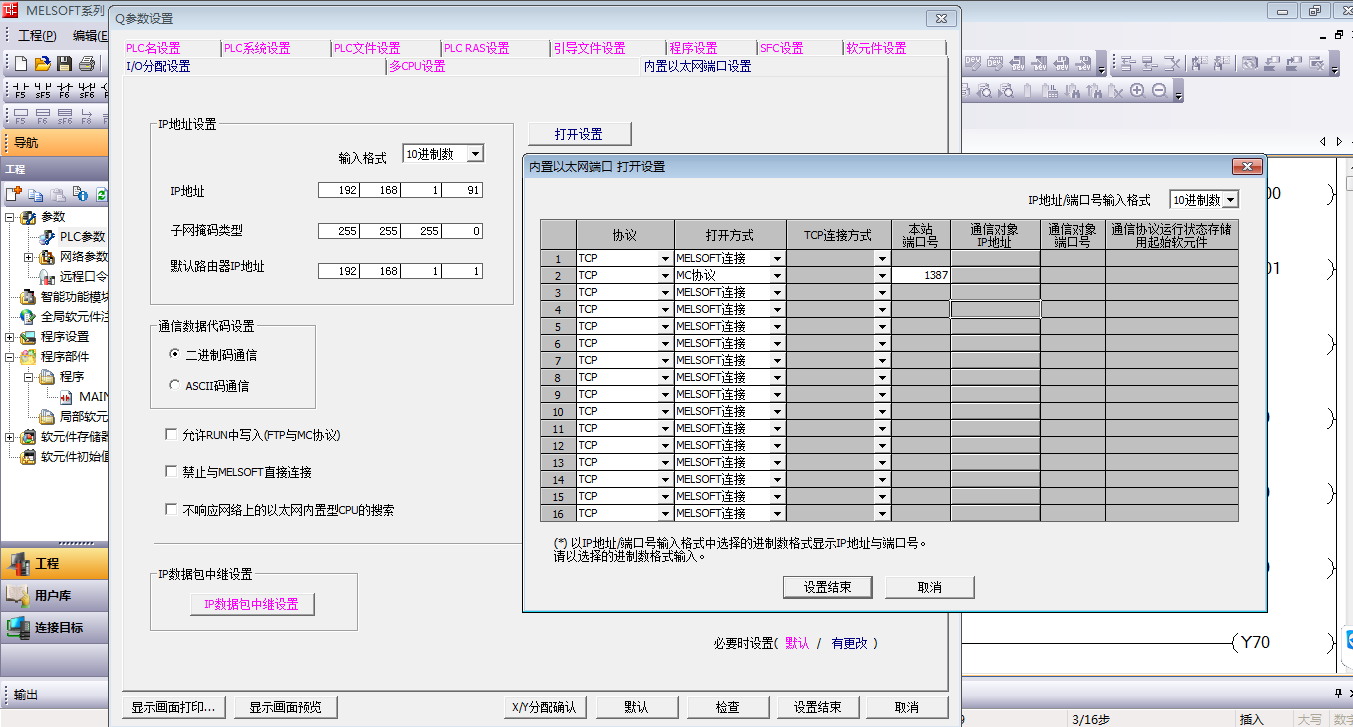Save project using the floppy disk icon
The width and height of the screenshot is (1353, 727).
[64, 64]
